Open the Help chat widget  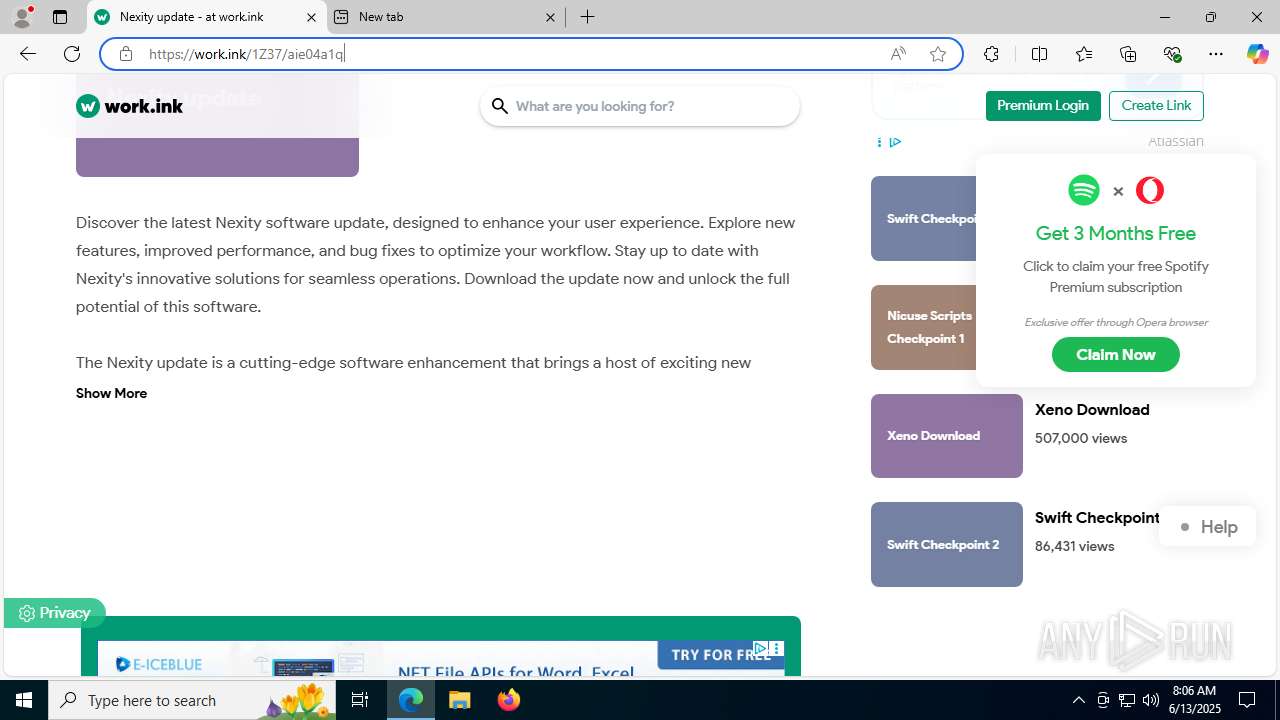coord(1207,527)
